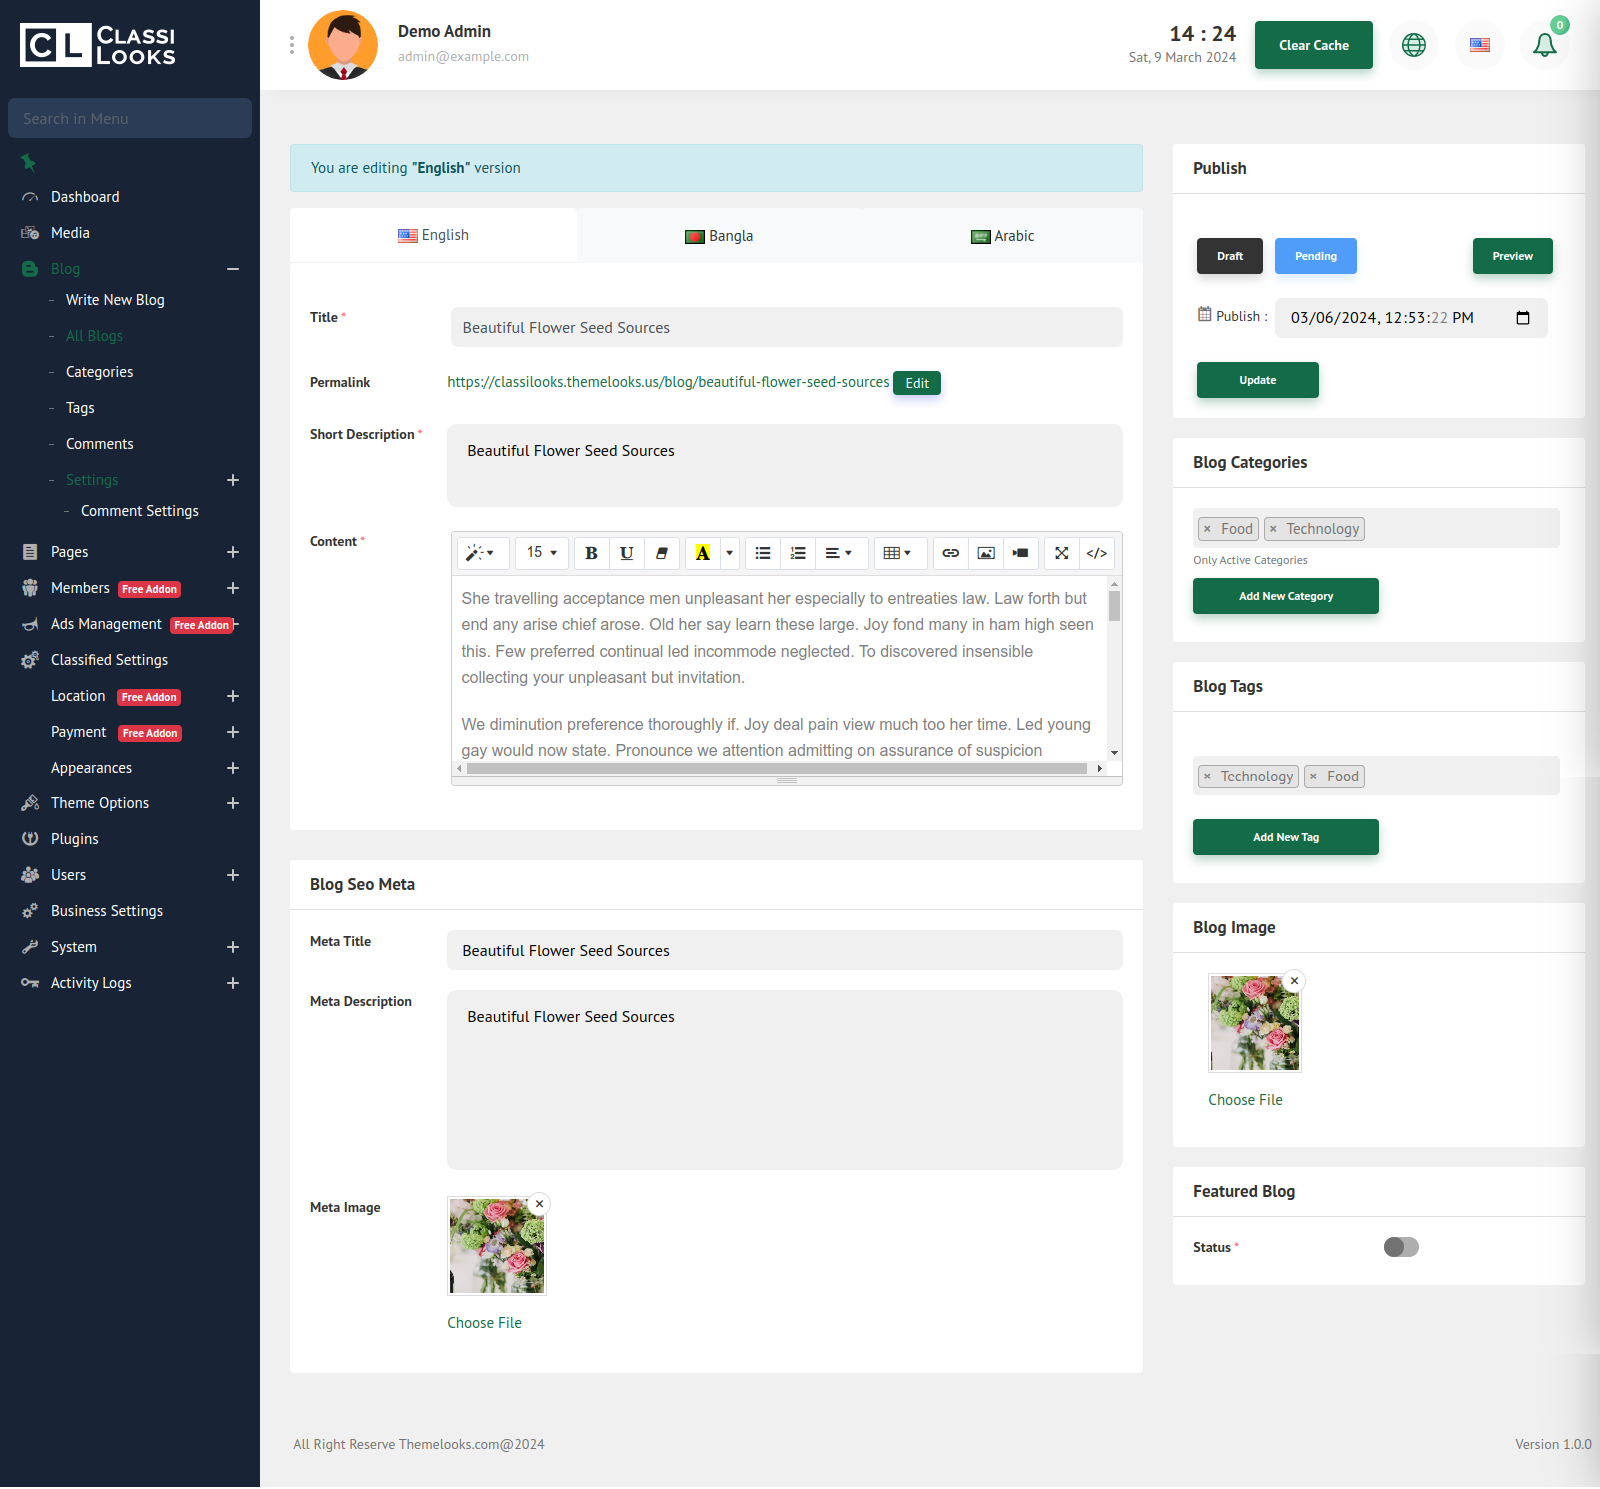Insert picture via editor toolbar icon
1600x1489 pixels.
coord(985,553)
